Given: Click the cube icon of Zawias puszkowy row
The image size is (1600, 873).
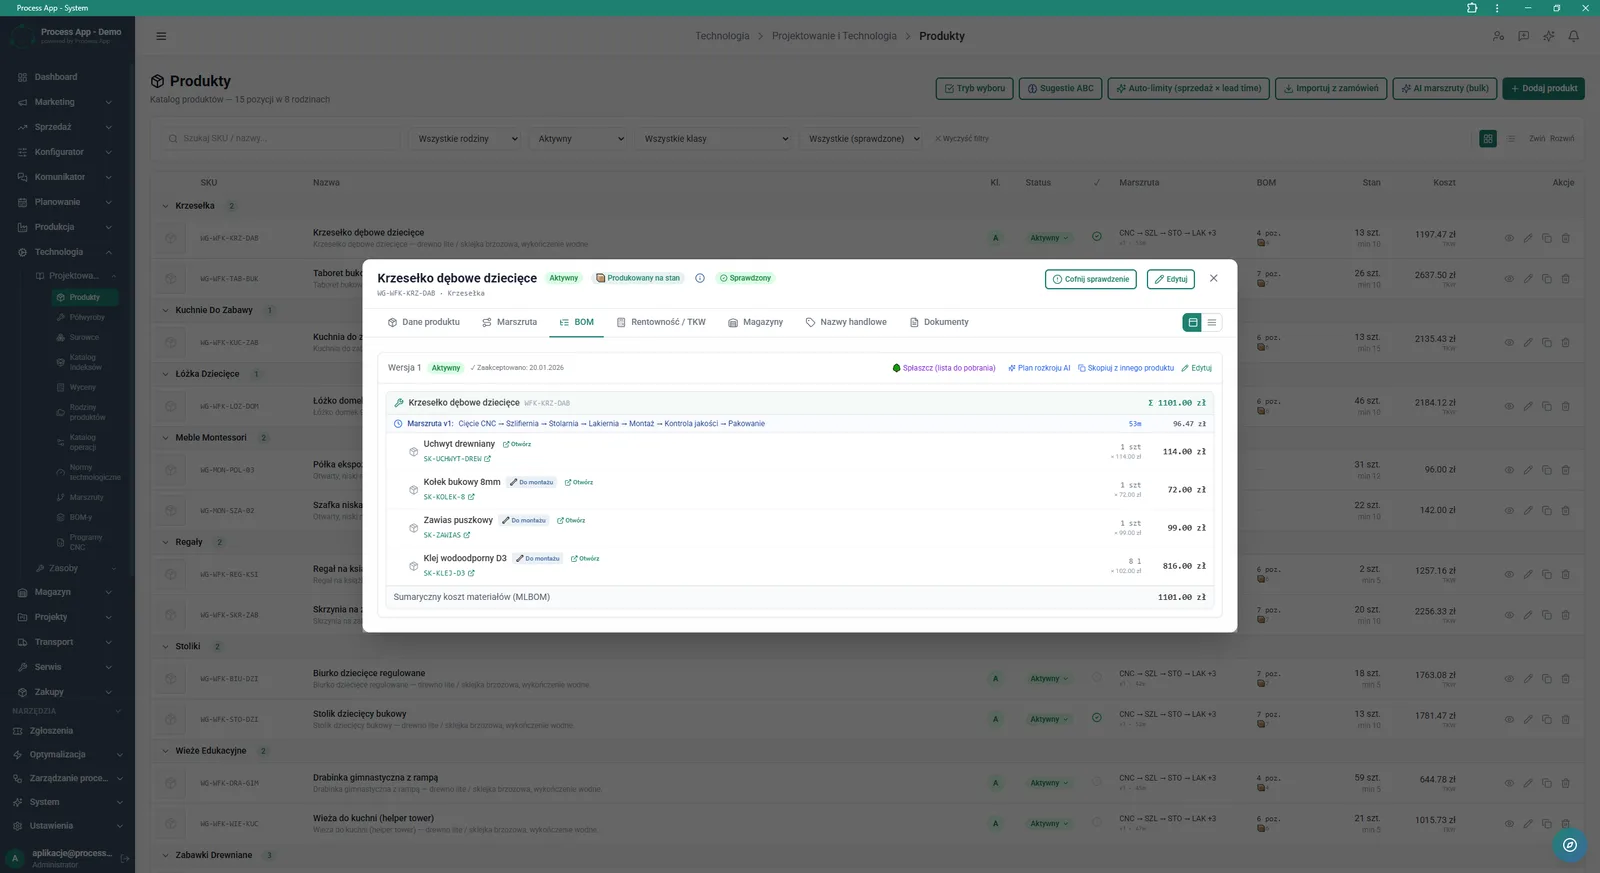Looking at the screenshot, I should point(413,528).
